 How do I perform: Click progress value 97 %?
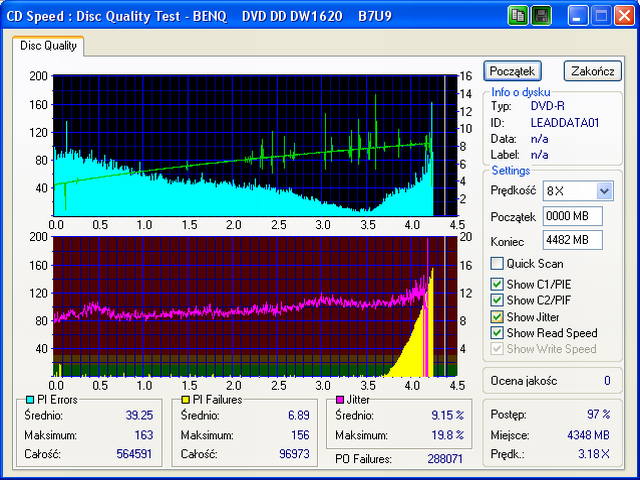pos(599,415)
